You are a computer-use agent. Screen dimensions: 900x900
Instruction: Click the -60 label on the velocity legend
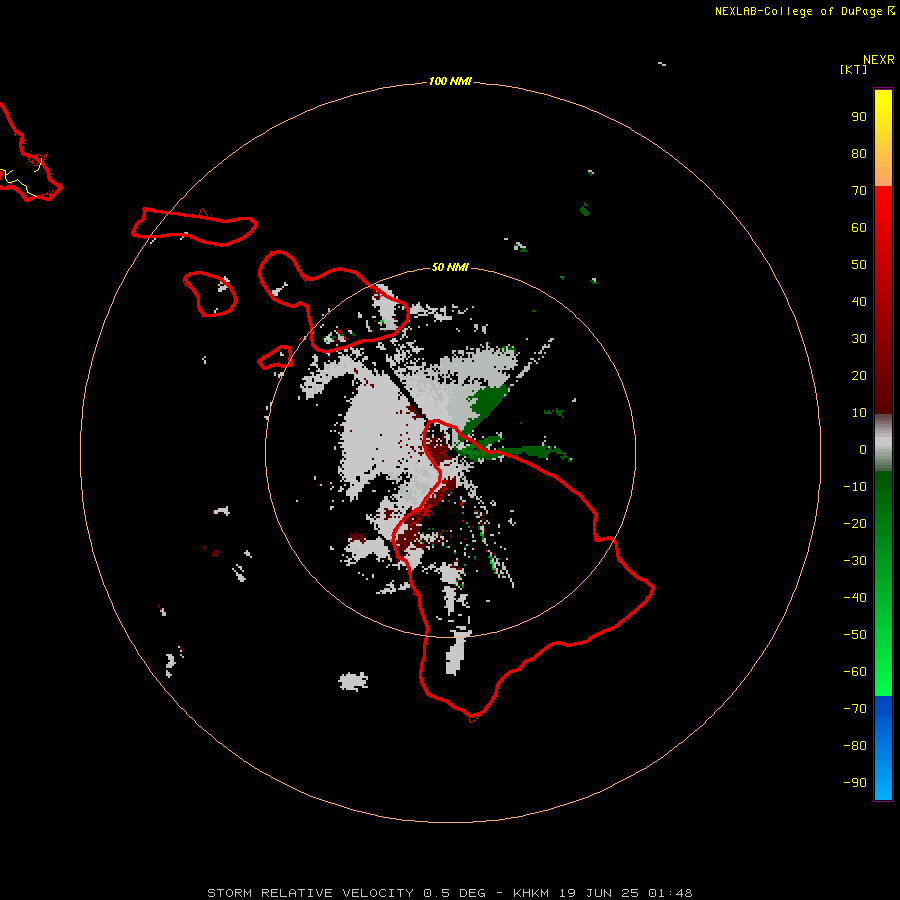pos(855,672)
